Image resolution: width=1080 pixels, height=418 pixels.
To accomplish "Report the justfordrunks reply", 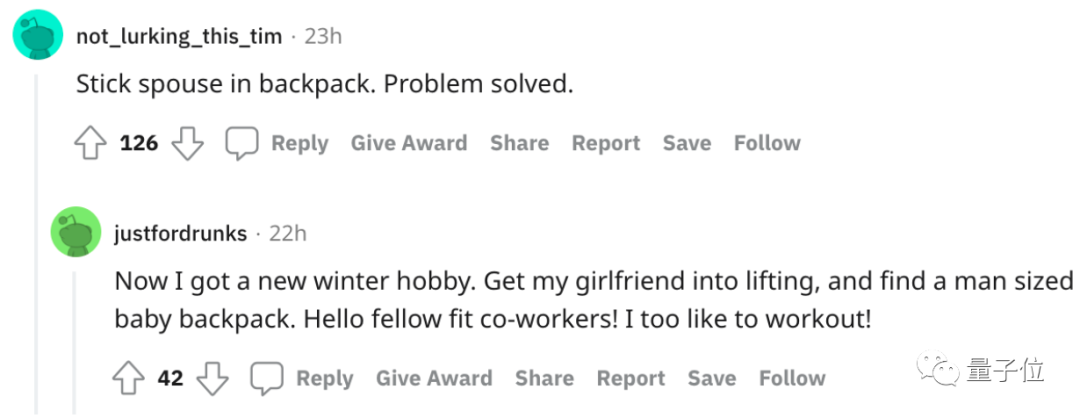I will pos(630,378).
